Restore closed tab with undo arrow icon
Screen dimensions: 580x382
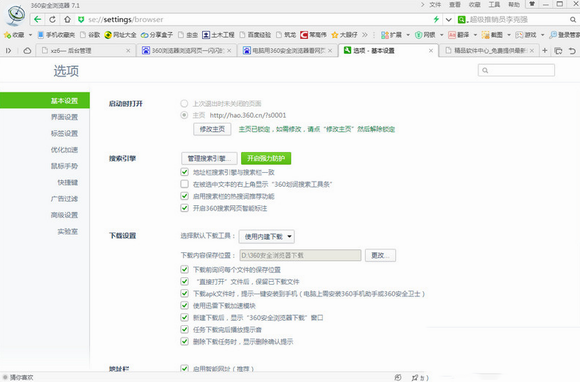click(x=572, y=51)
